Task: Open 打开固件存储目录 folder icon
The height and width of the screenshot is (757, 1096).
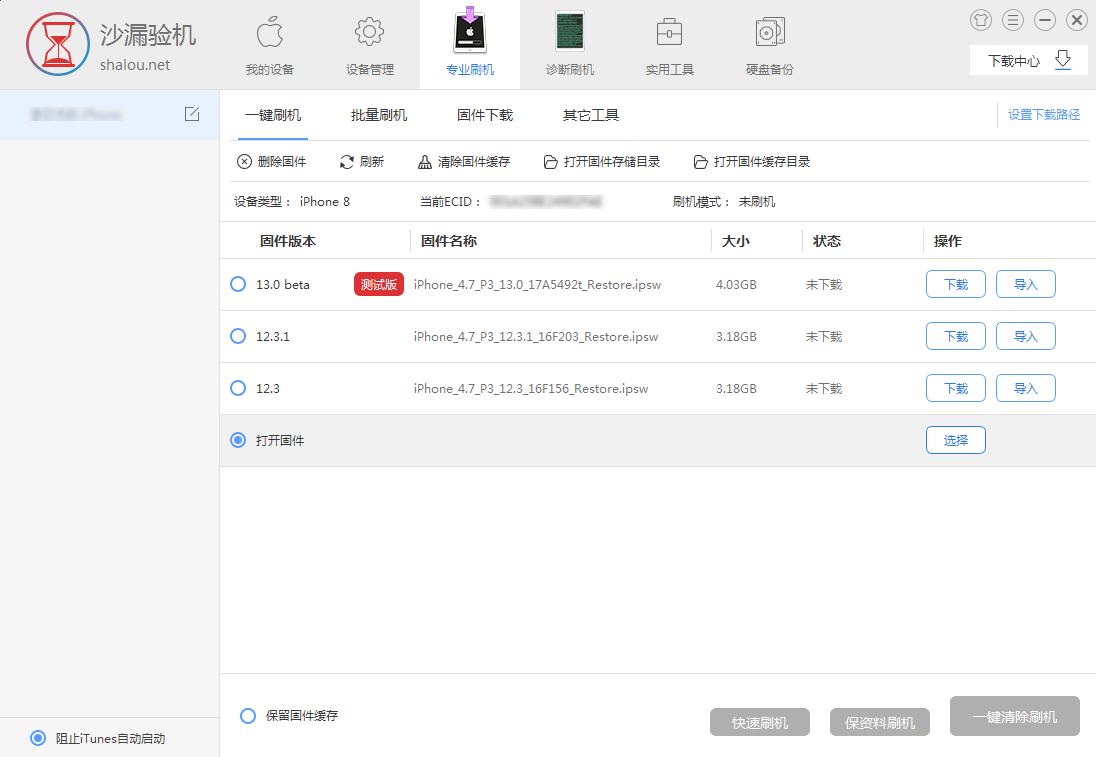Action: 550,161
